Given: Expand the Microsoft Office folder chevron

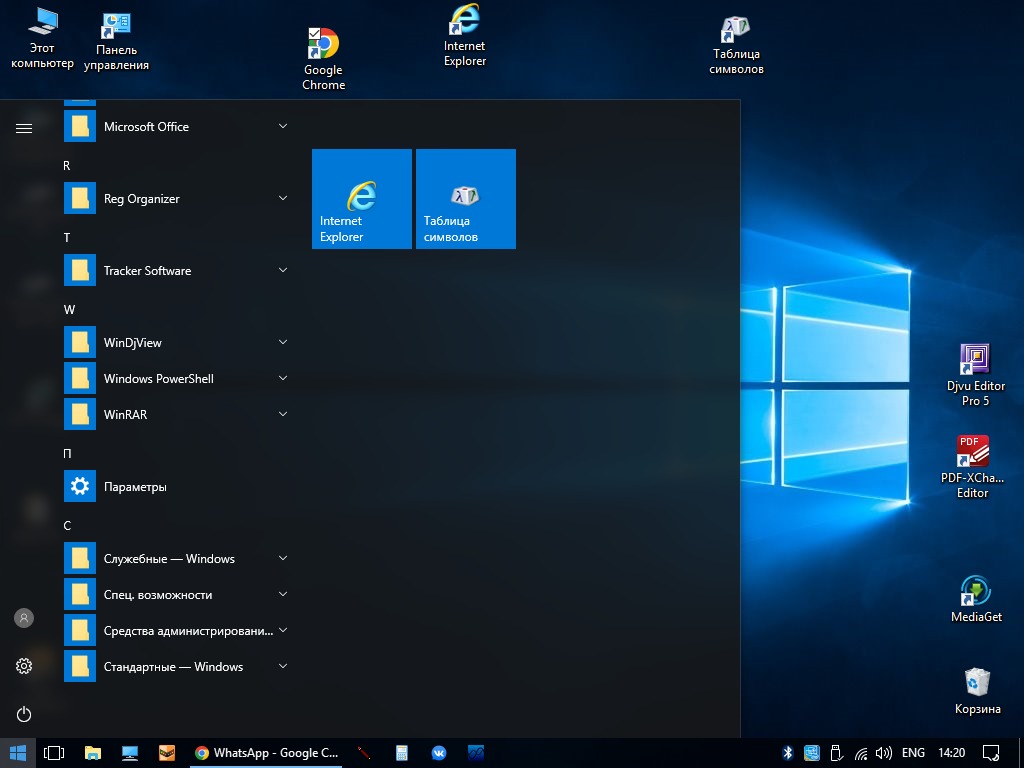Looking at the screenshot, I should (x=283, y=126).
